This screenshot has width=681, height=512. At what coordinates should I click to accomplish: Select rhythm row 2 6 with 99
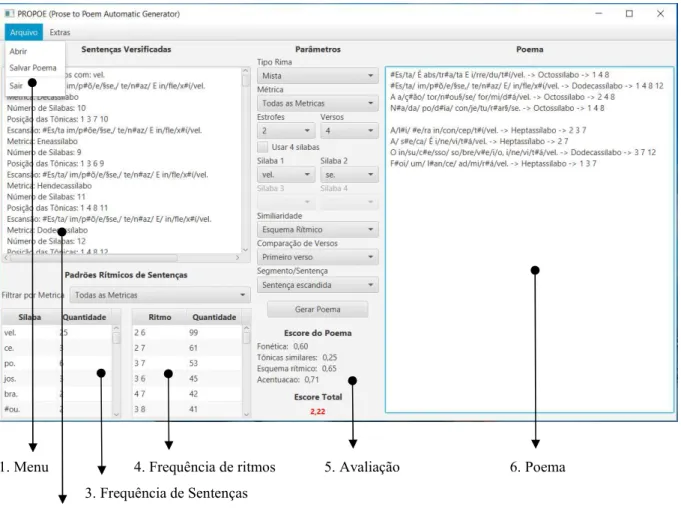coord(187,333)
